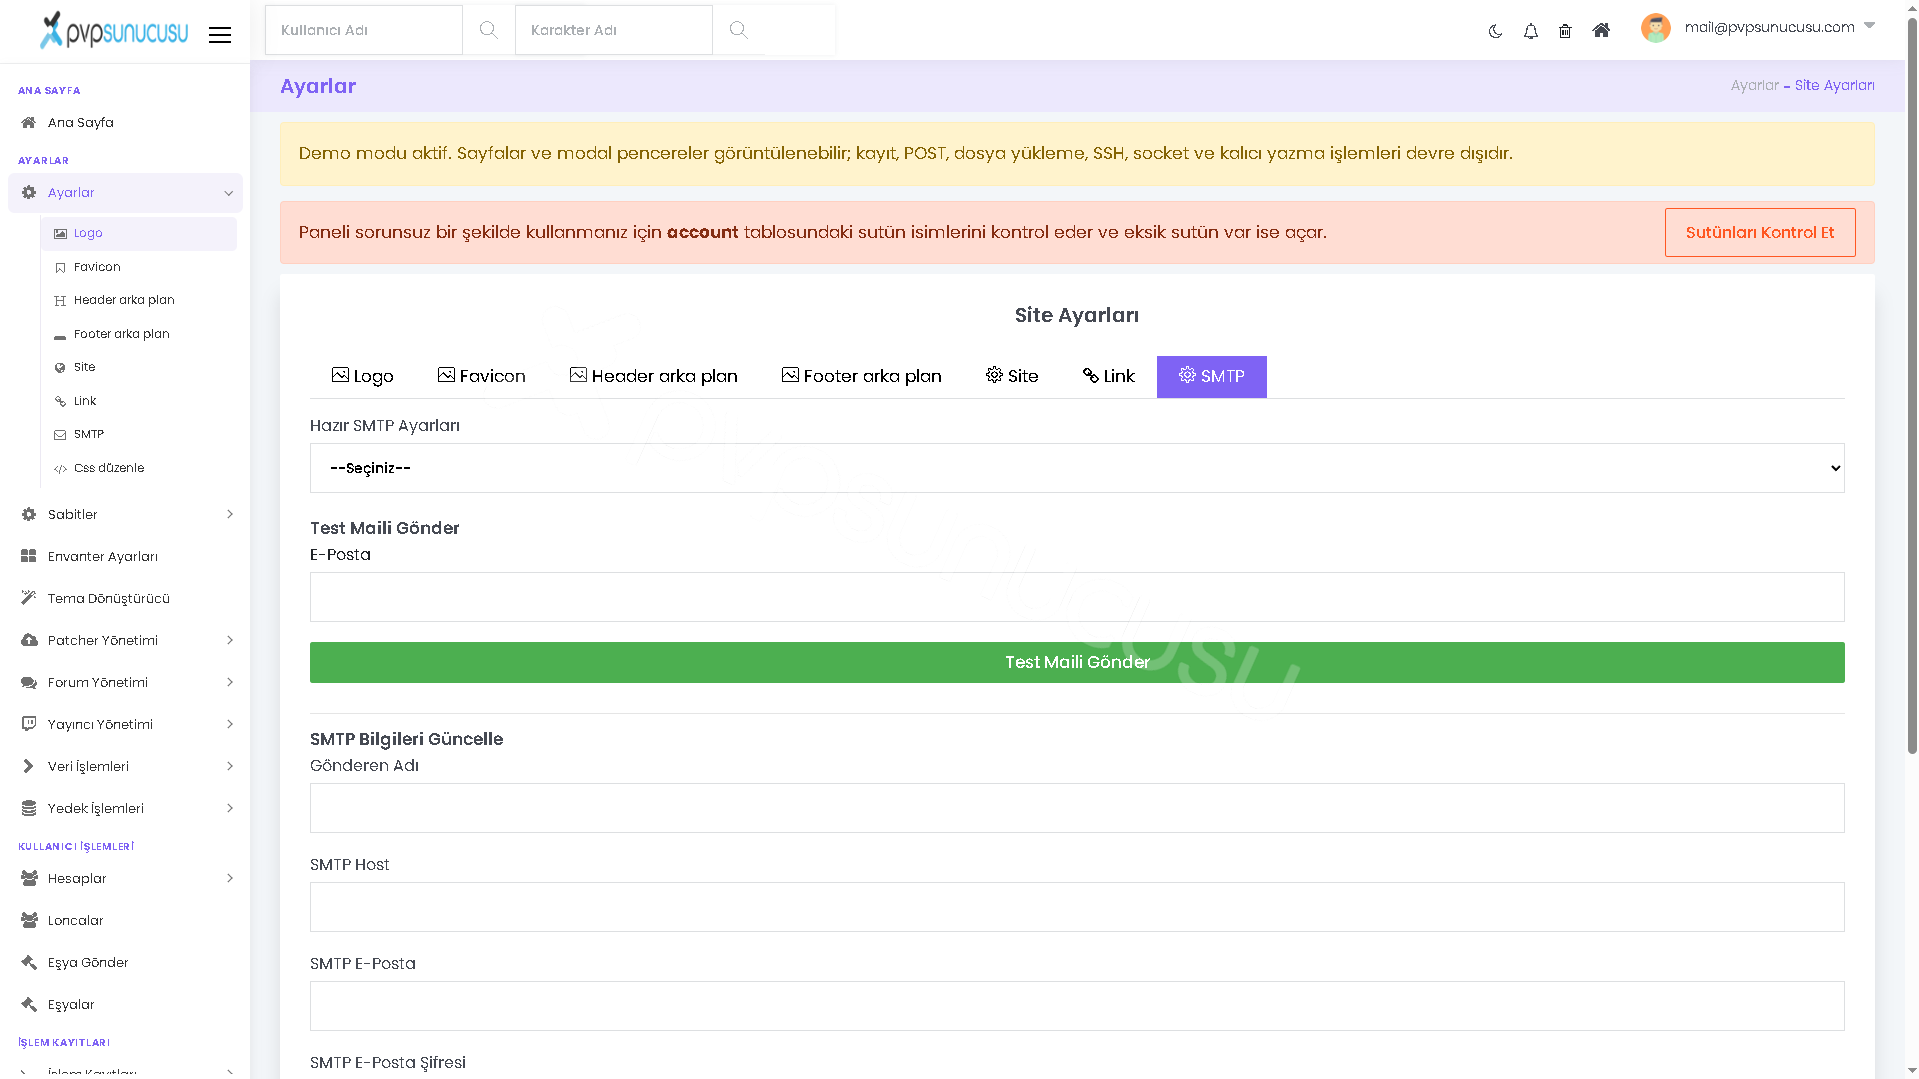Click search icon next to Karakter Adı

pyautogui.click(x=738, y=30)
